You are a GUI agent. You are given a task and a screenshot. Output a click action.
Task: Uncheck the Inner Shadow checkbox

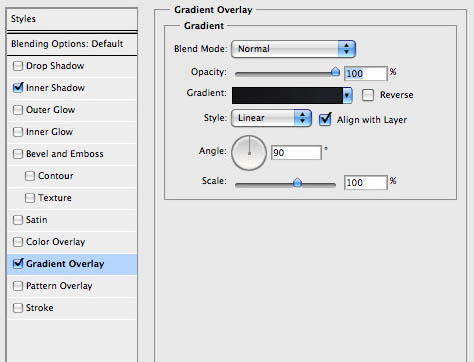tap(18, 88)
